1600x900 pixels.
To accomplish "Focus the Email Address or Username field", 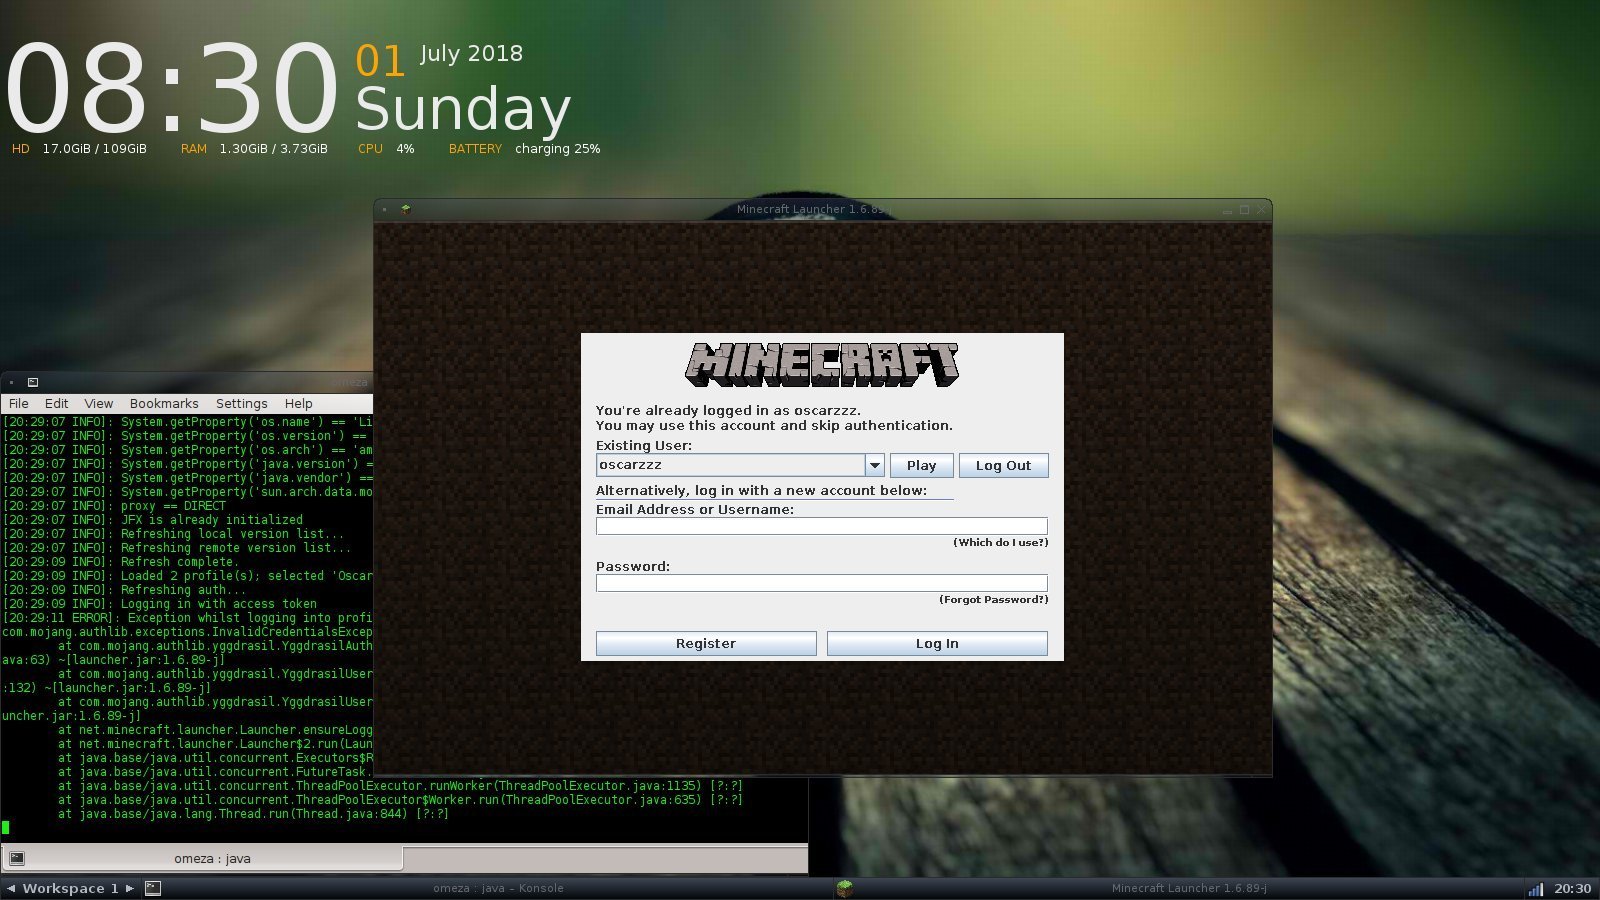I will click(822, 526).
